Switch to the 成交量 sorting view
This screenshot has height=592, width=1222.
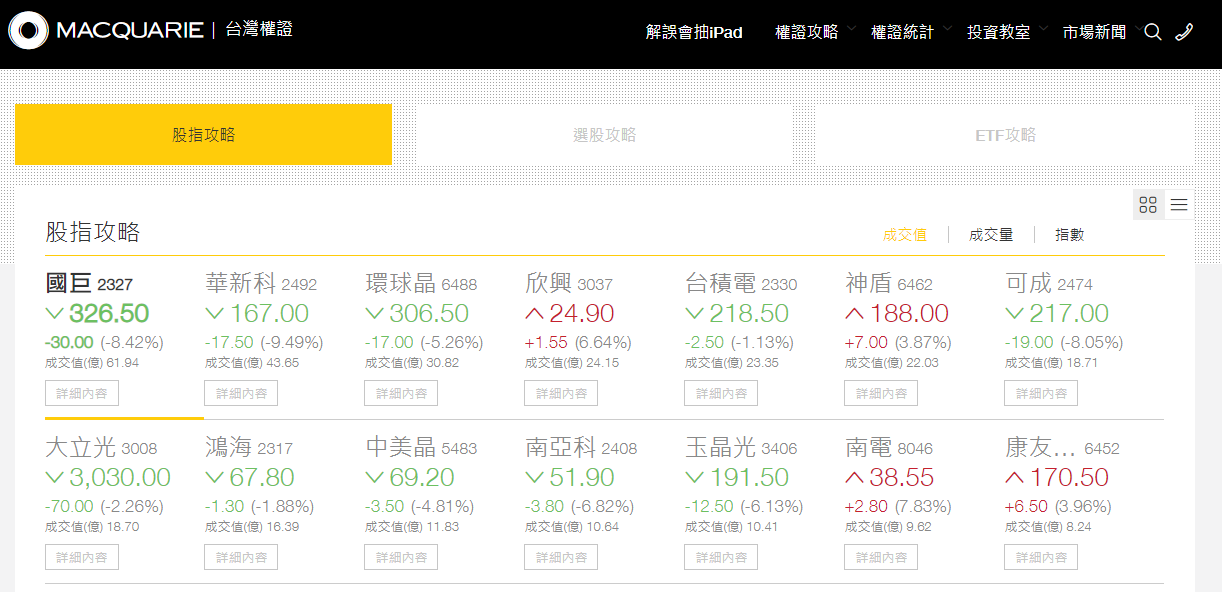pos(991,234)
